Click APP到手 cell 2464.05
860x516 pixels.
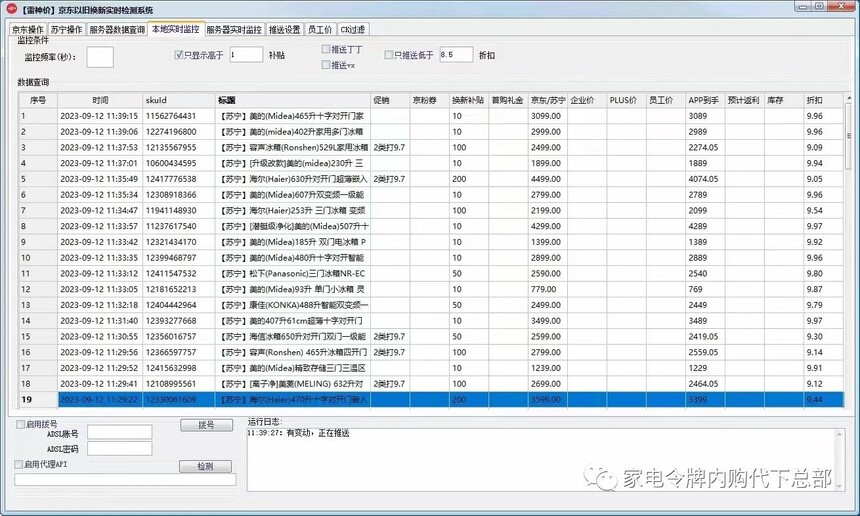[705, 384]
